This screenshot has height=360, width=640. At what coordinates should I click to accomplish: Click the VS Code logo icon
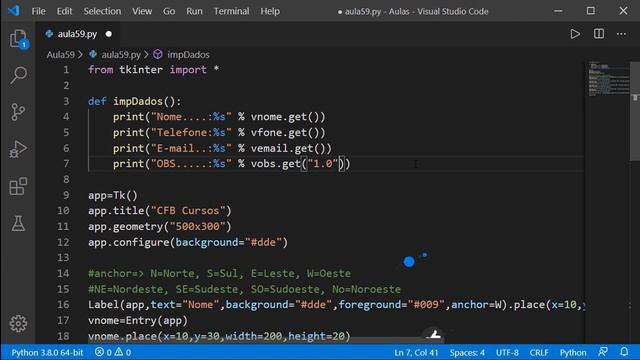[x=13, y=11]
